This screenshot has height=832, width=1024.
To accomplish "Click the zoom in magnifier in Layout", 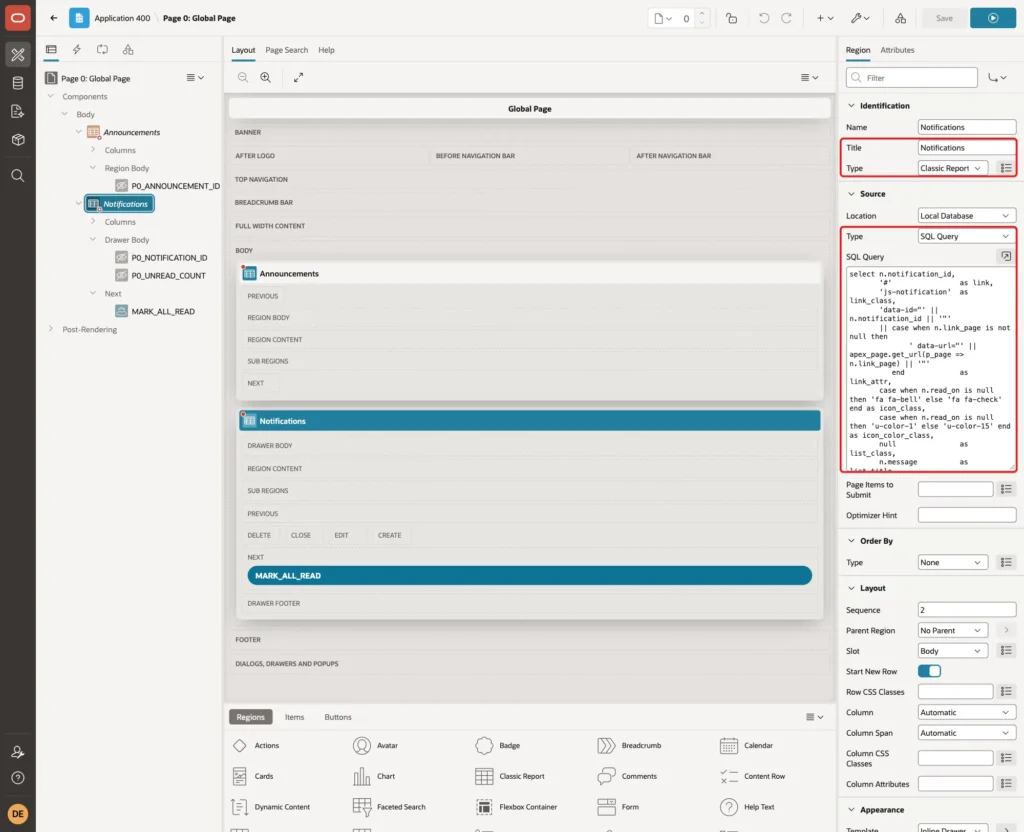I will pos(266,77).
